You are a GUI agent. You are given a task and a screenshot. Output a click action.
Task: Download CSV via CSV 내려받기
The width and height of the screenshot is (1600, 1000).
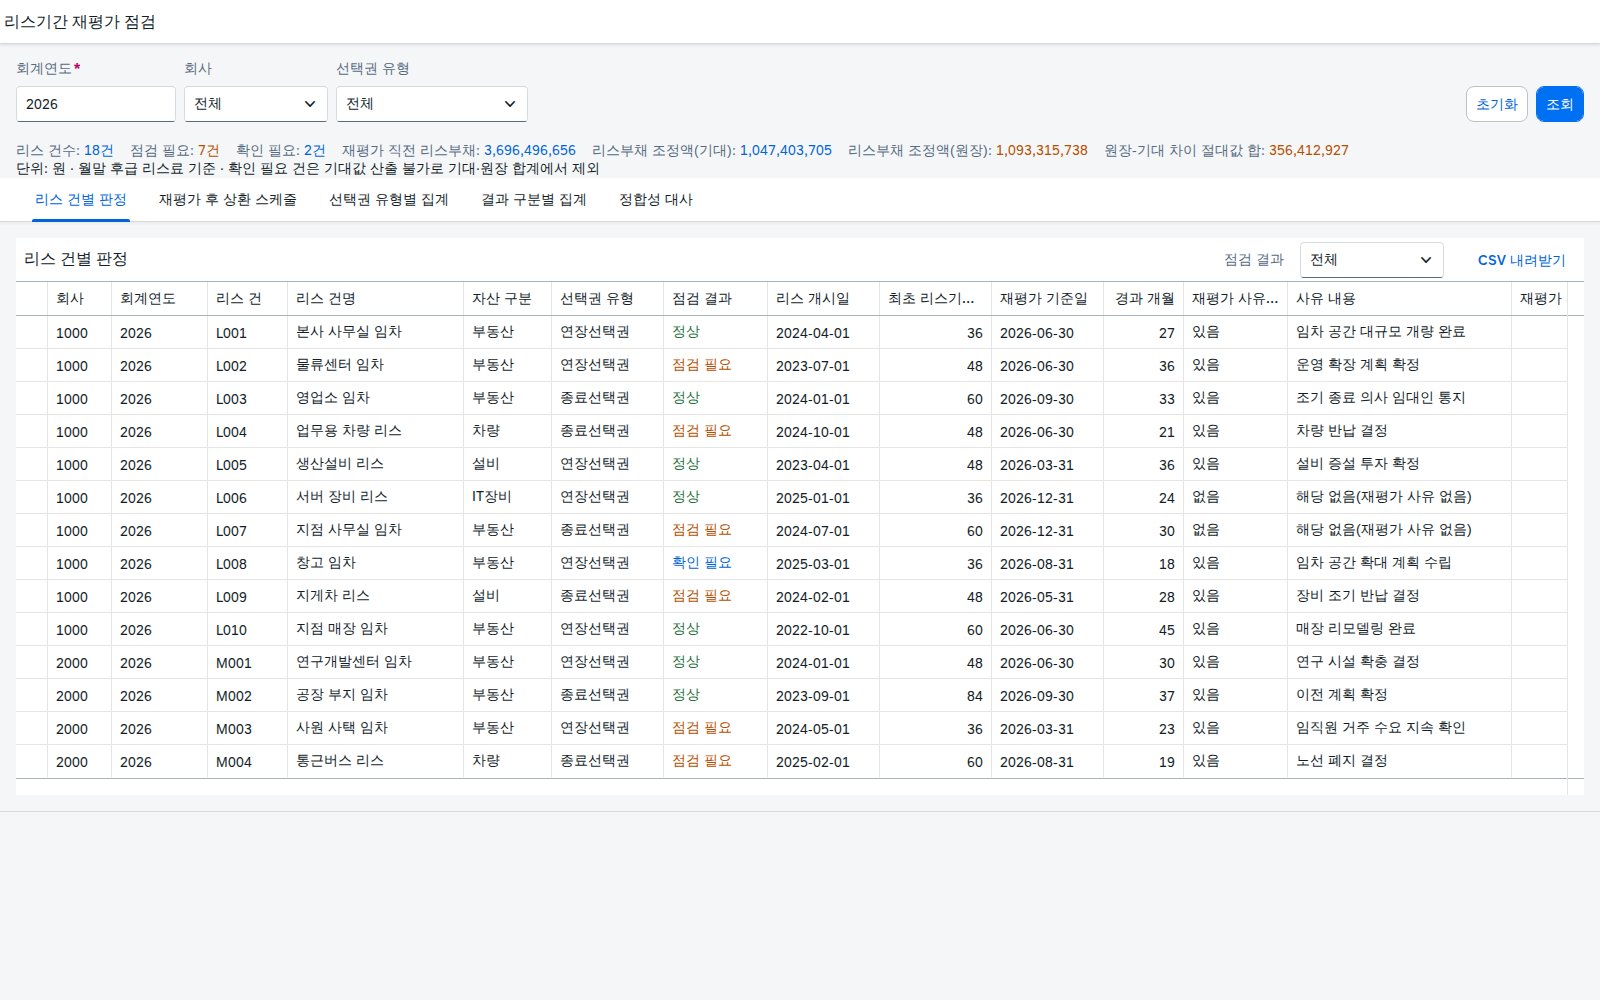[1521, 260]
